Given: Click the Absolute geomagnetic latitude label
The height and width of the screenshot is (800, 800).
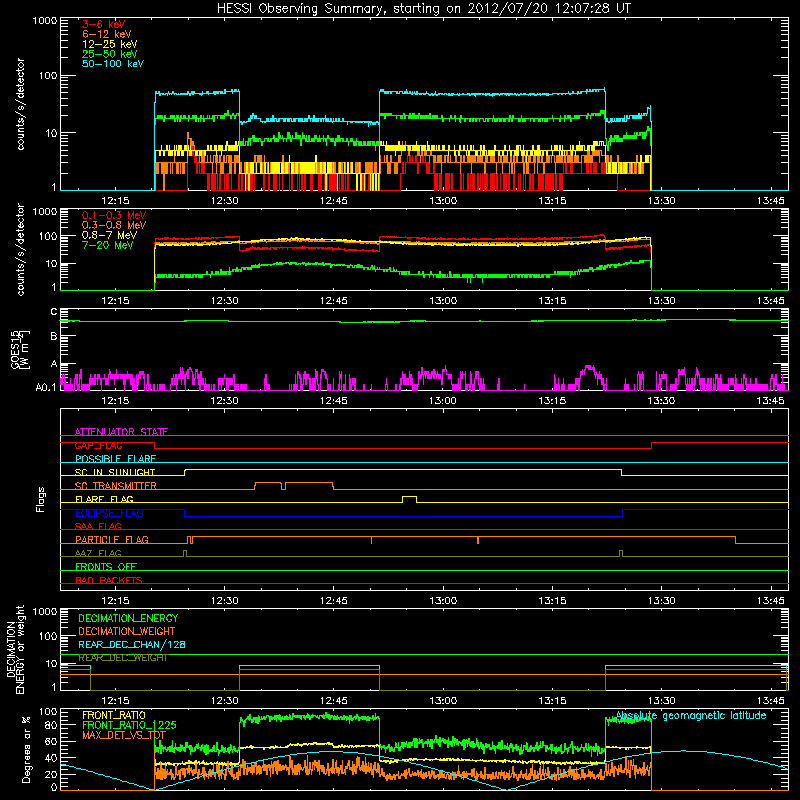Looking at the screenshot, I should tap(691, 716).
